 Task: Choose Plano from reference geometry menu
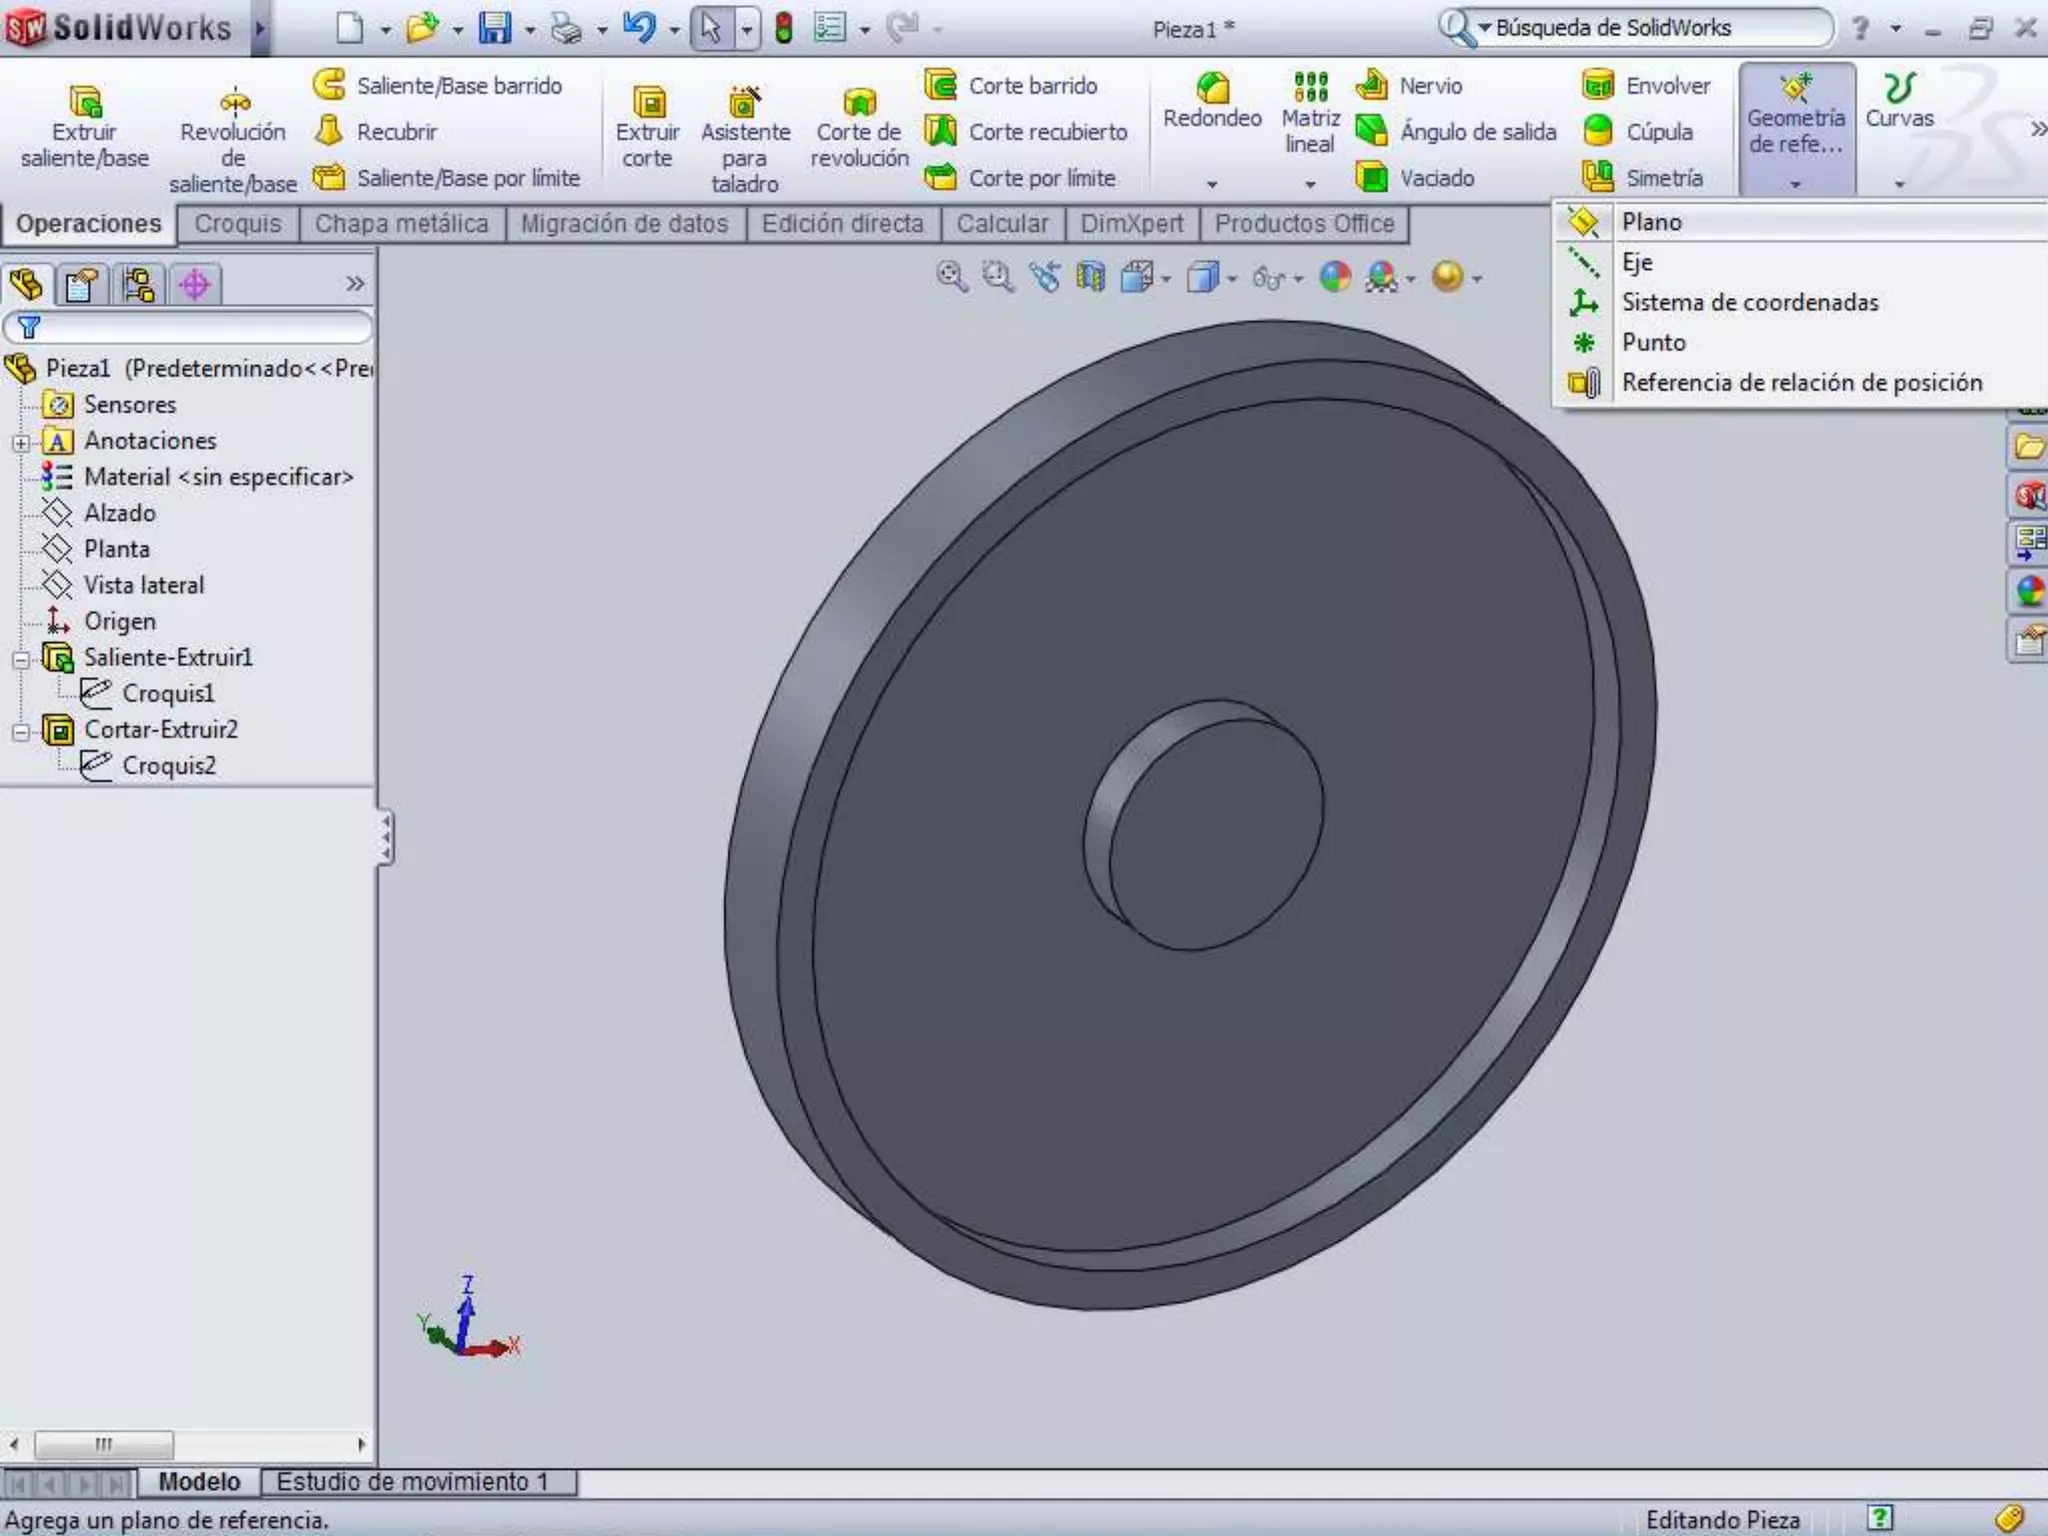(1652, 222)
